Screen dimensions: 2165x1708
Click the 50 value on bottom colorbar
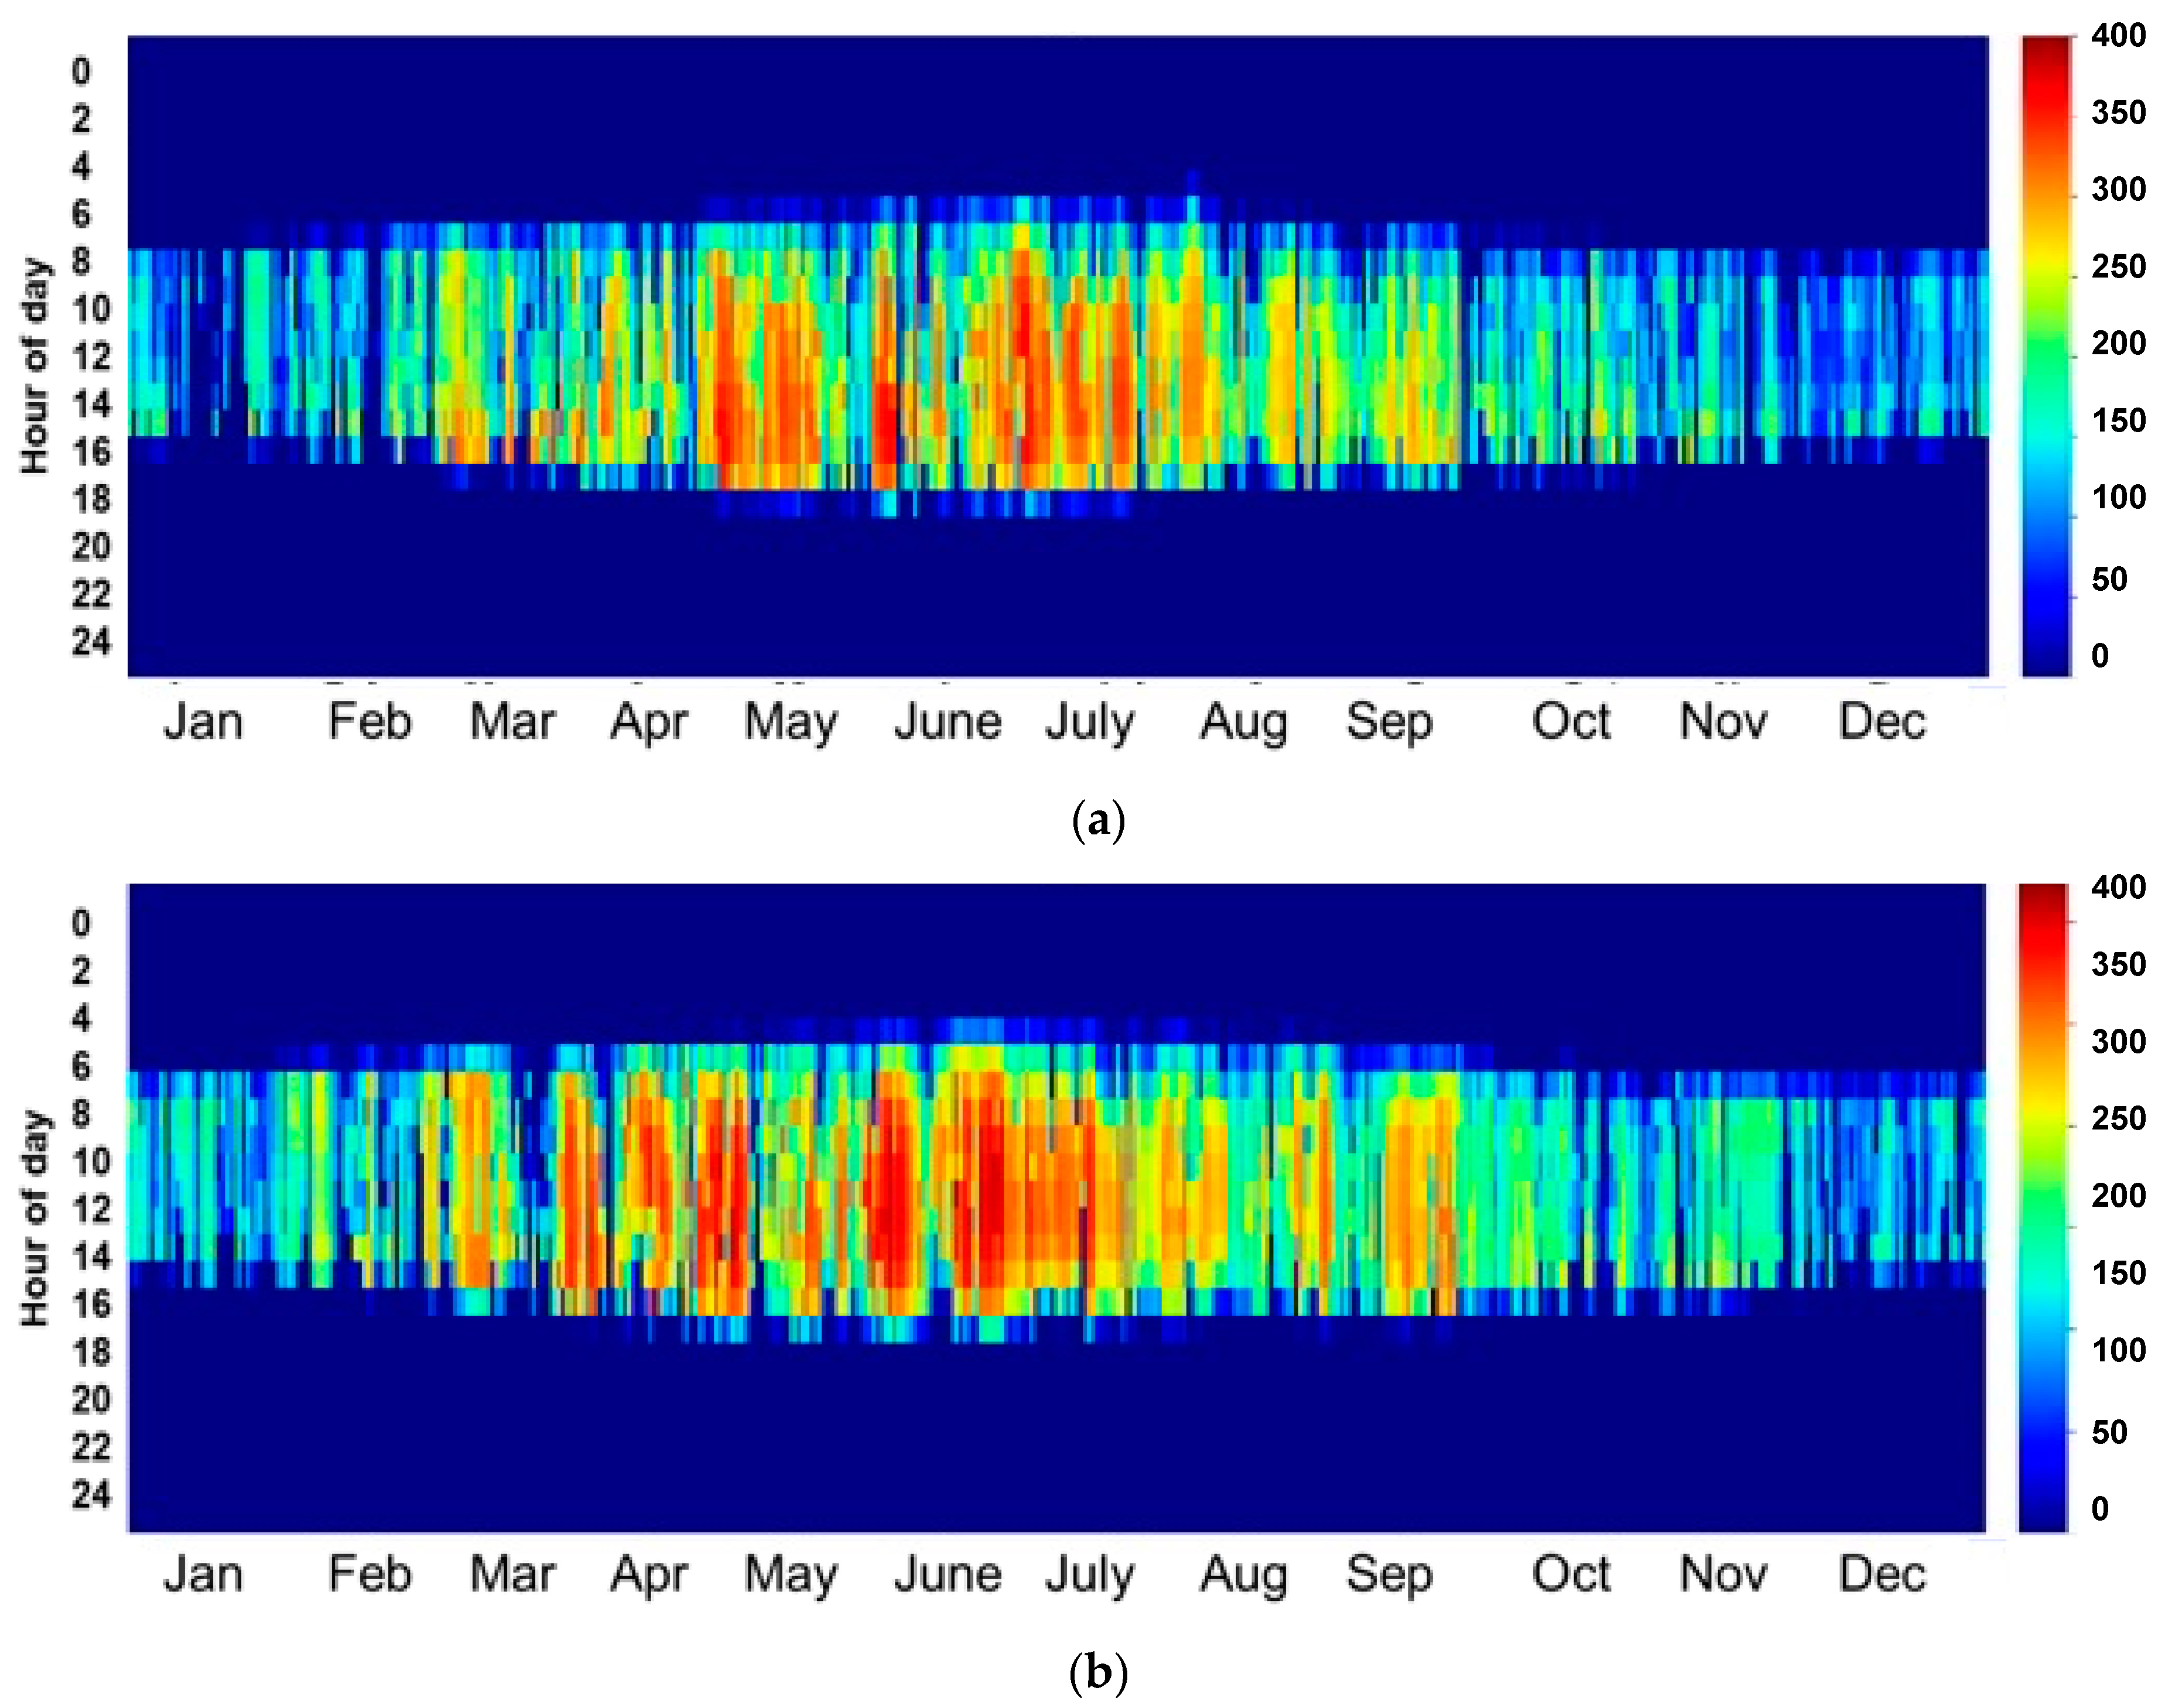point(2109,1432)
